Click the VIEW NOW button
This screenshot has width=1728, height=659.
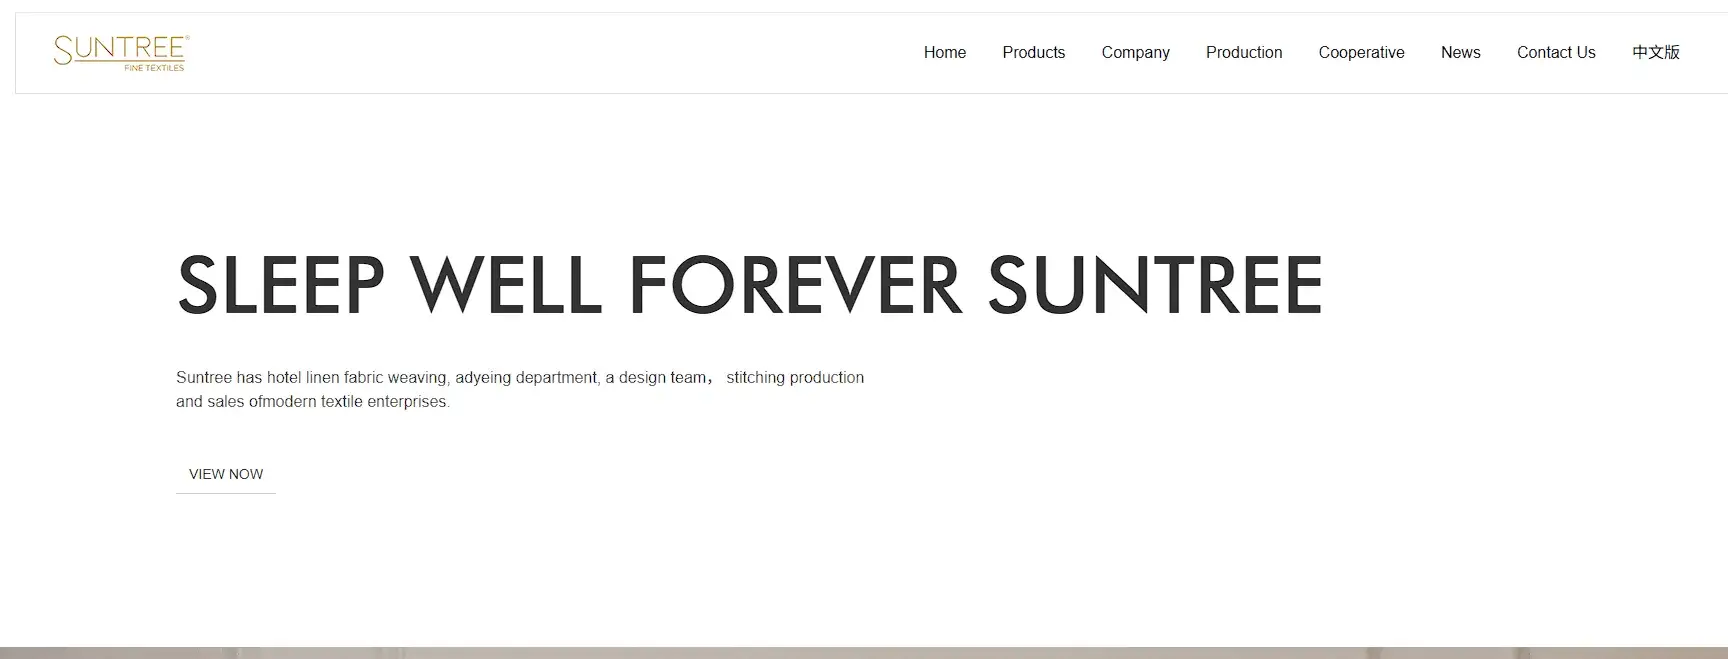[x=226, y=474]
